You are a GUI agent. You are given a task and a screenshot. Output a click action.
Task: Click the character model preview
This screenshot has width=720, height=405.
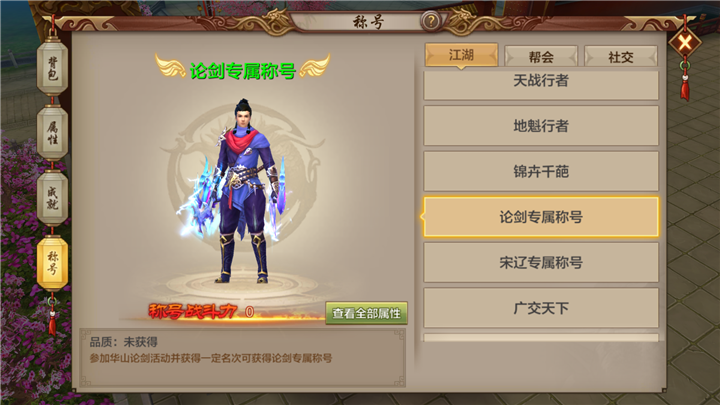pyautogui.click(x=242, y=191)
